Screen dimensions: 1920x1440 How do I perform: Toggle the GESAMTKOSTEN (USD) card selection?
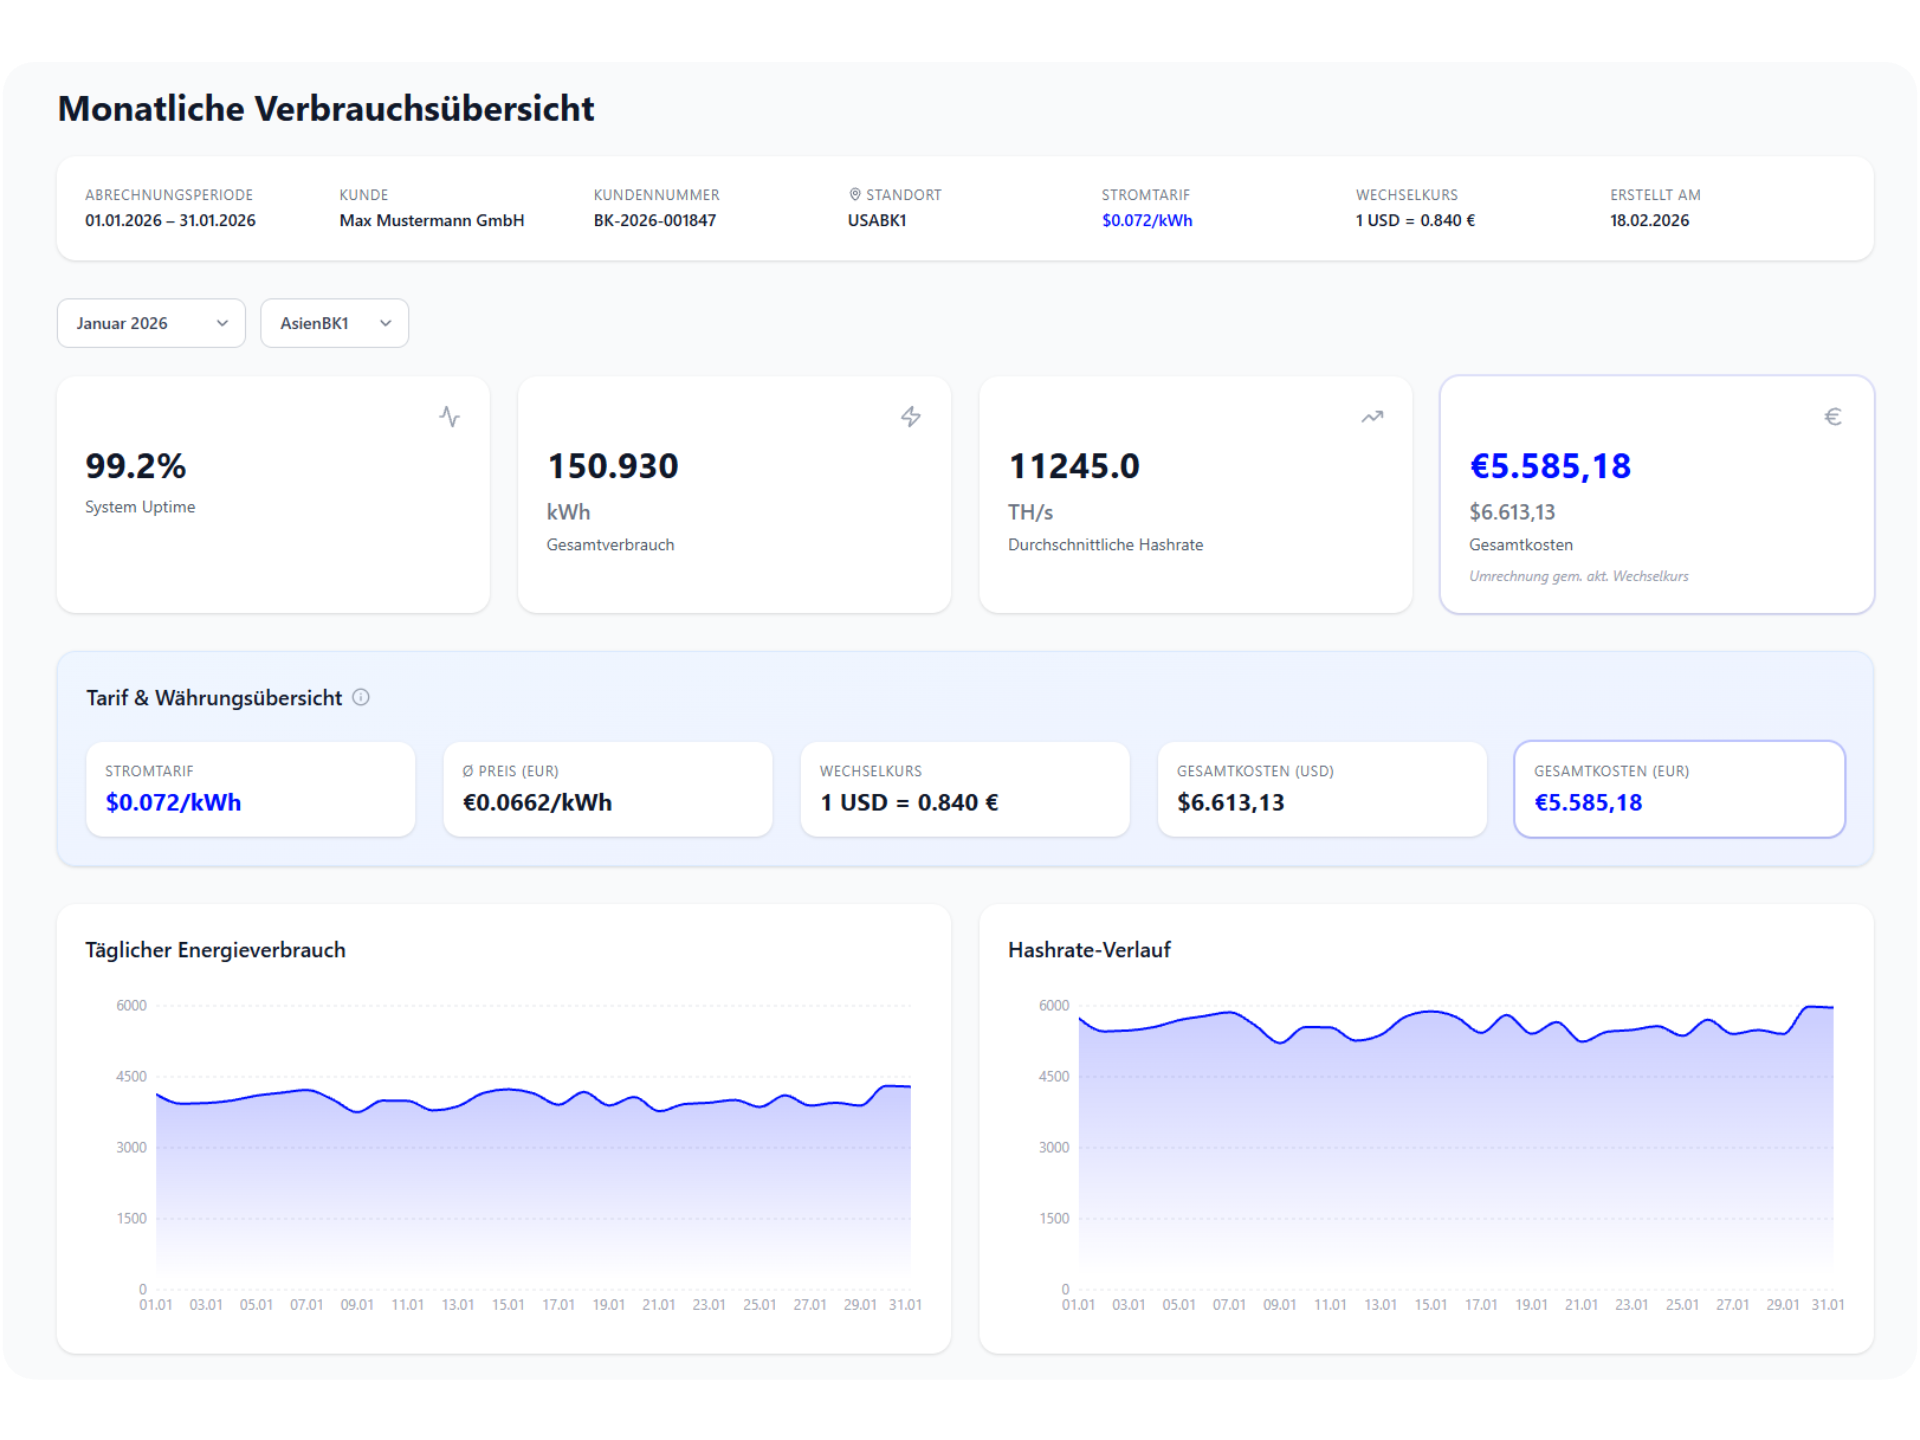point(1322,789)
